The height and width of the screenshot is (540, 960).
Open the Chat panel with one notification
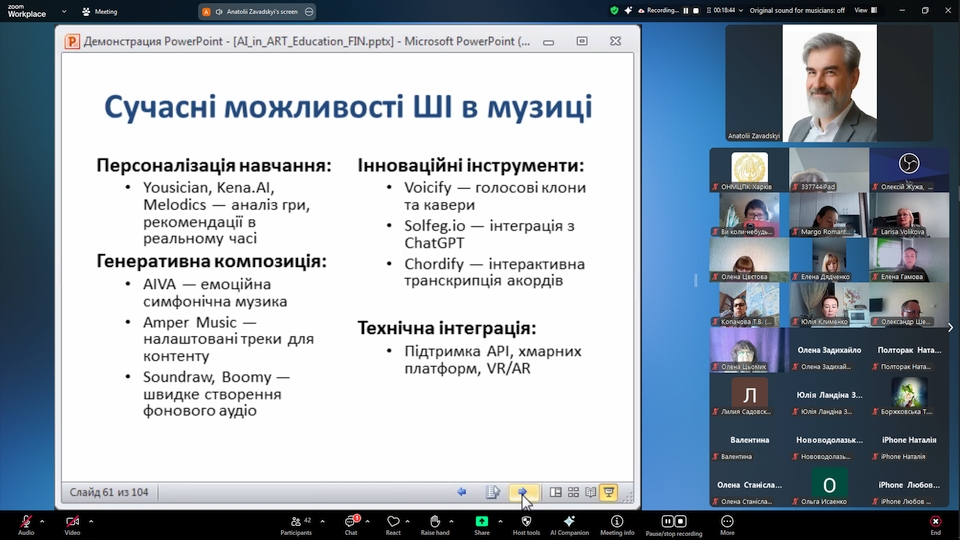(351, 525)
